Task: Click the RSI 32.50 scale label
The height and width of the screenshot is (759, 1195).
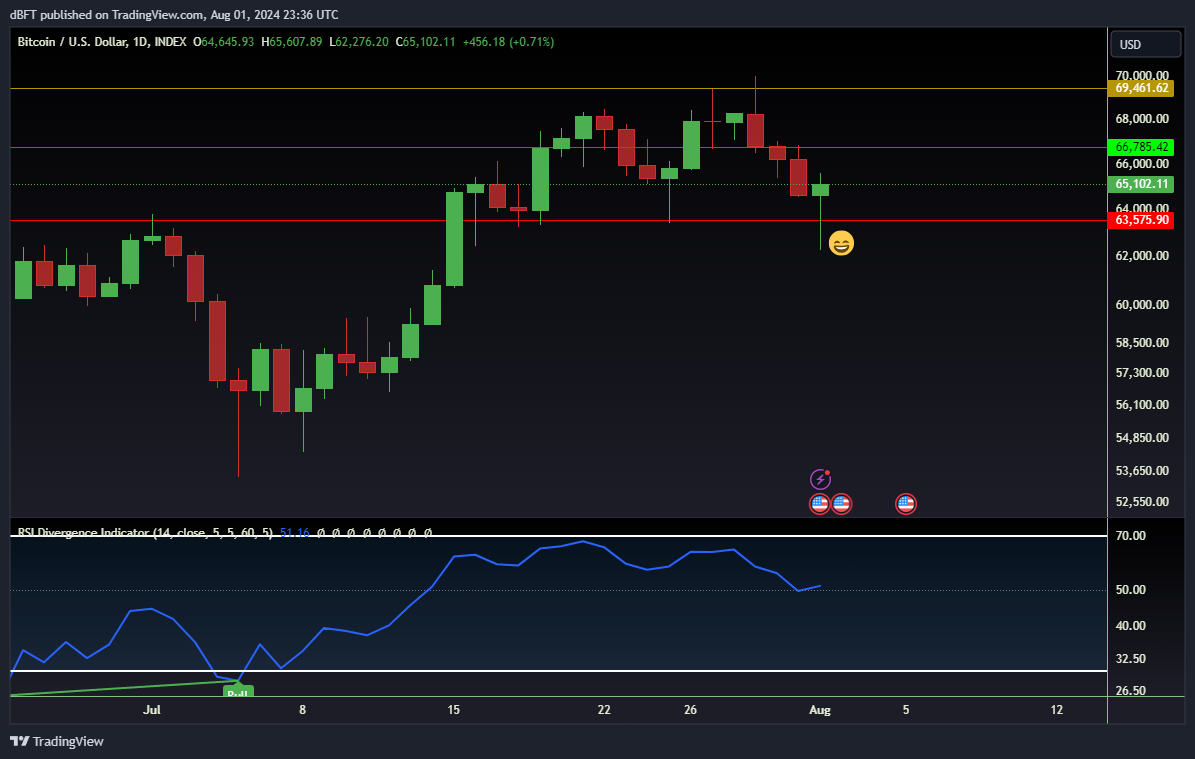Action: [x=1130, y=658]
